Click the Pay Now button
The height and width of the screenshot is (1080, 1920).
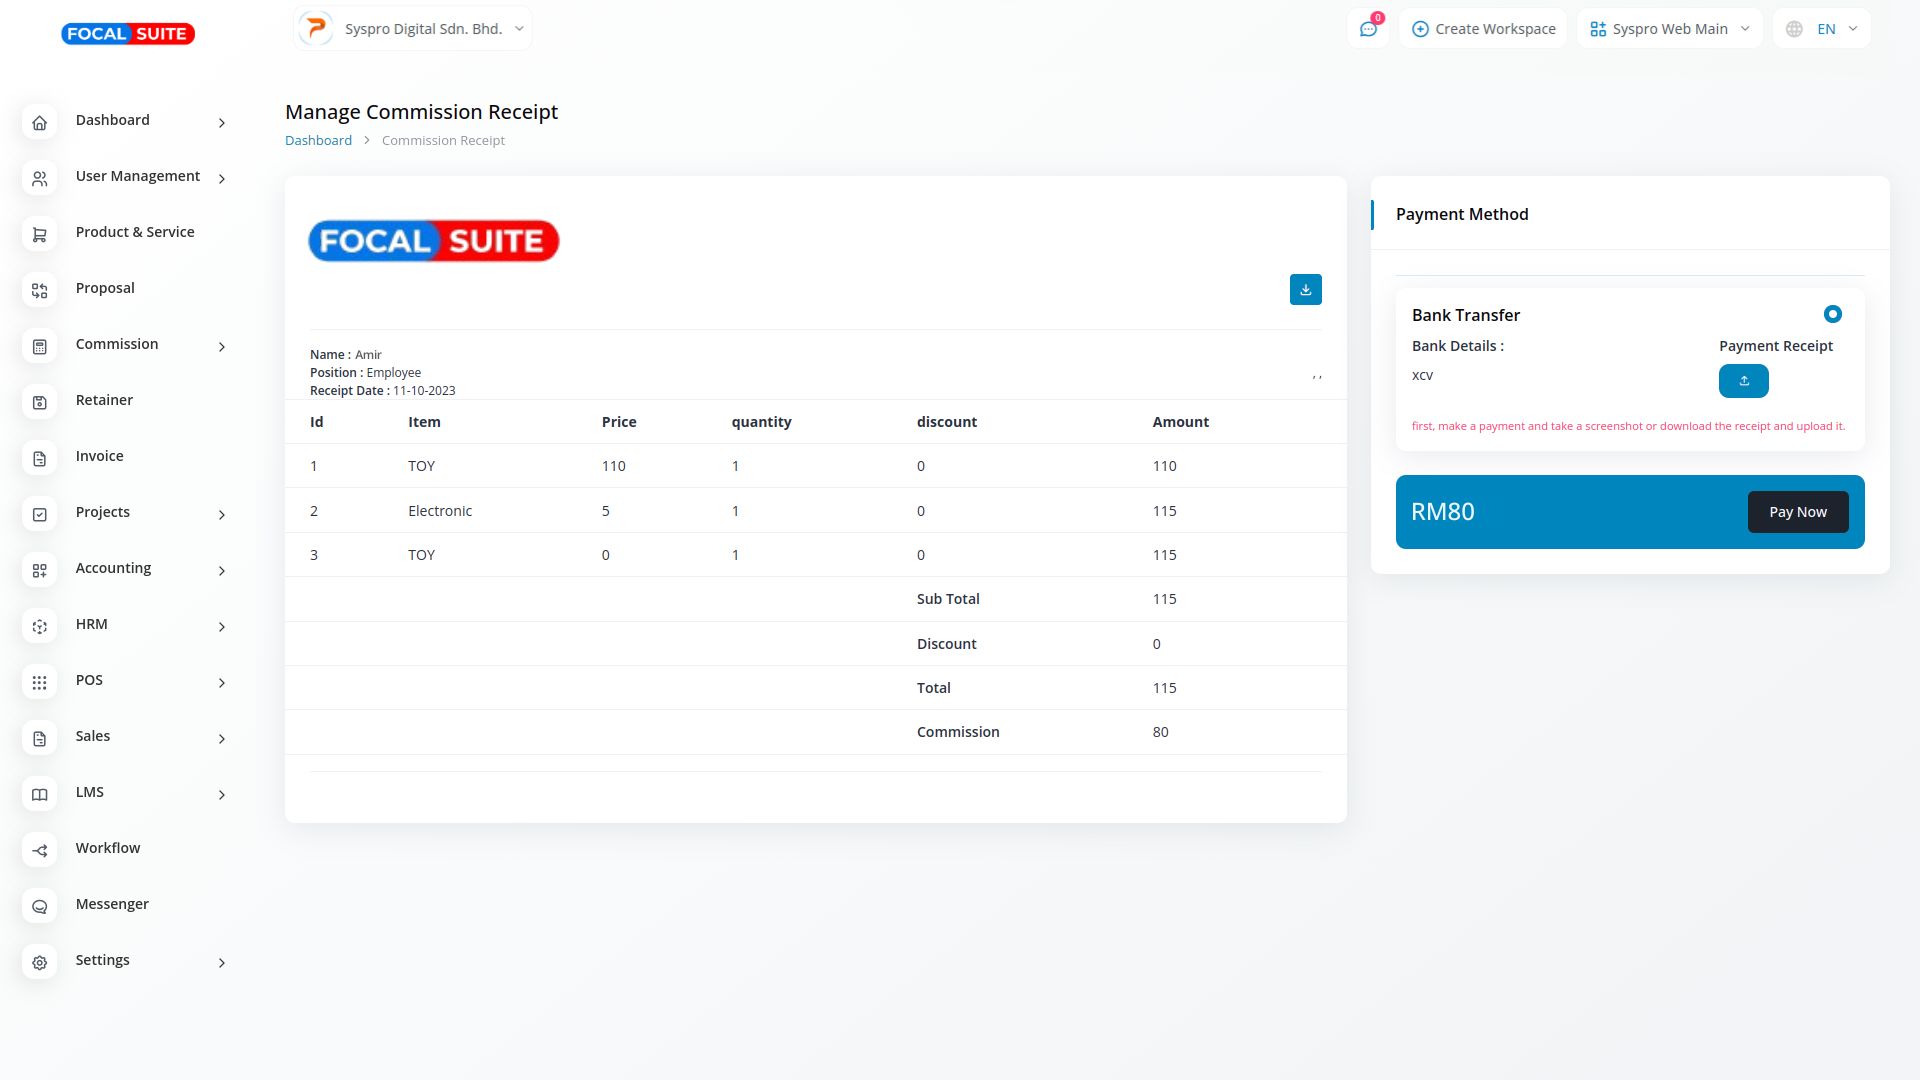pos(1797,512)
